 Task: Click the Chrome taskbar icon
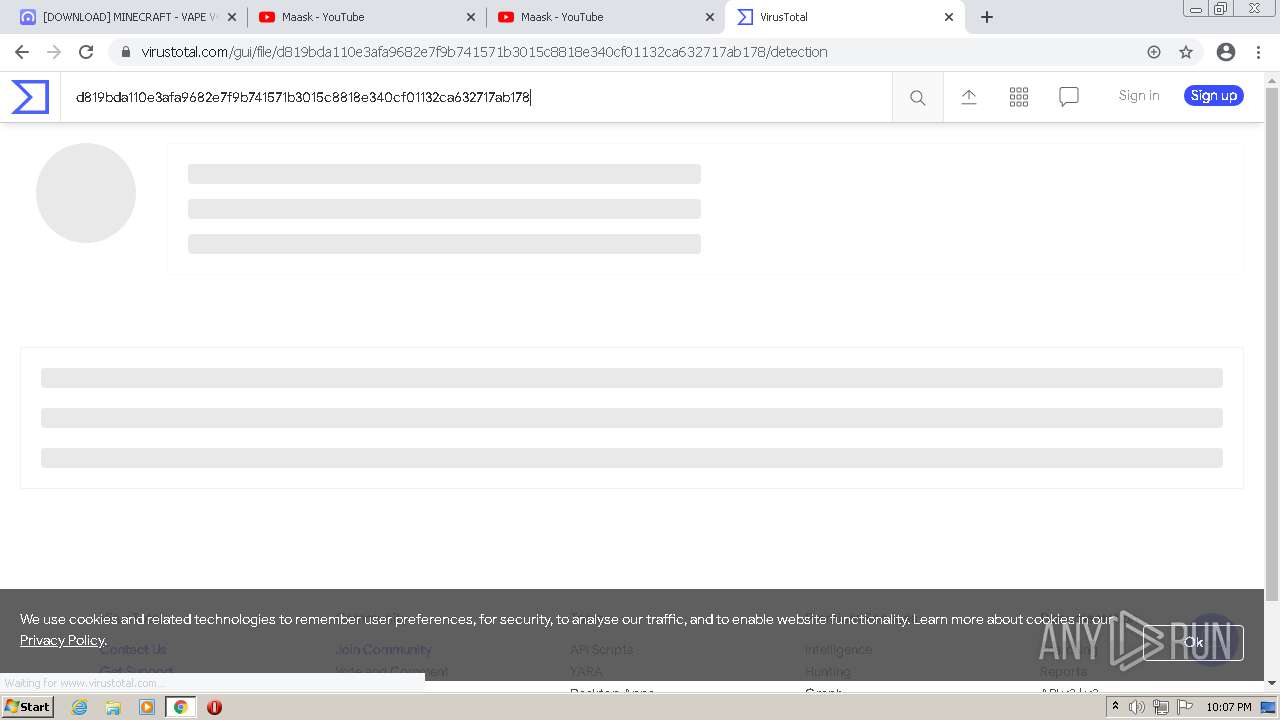[x=180, y=707]
